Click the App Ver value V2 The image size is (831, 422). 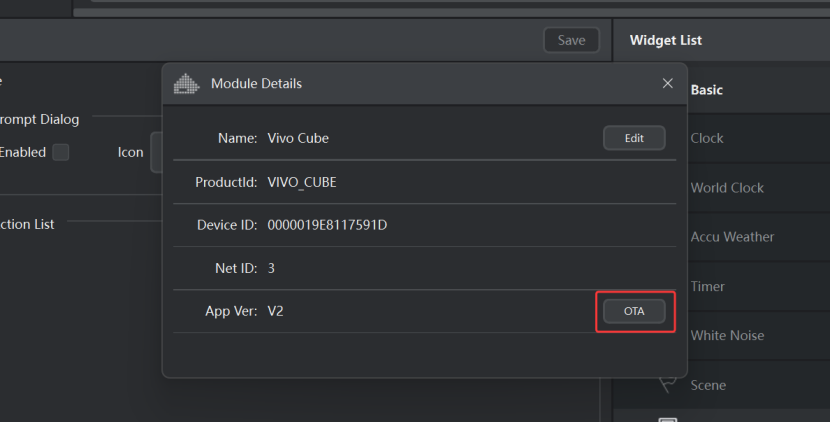[x=275, y=311]
